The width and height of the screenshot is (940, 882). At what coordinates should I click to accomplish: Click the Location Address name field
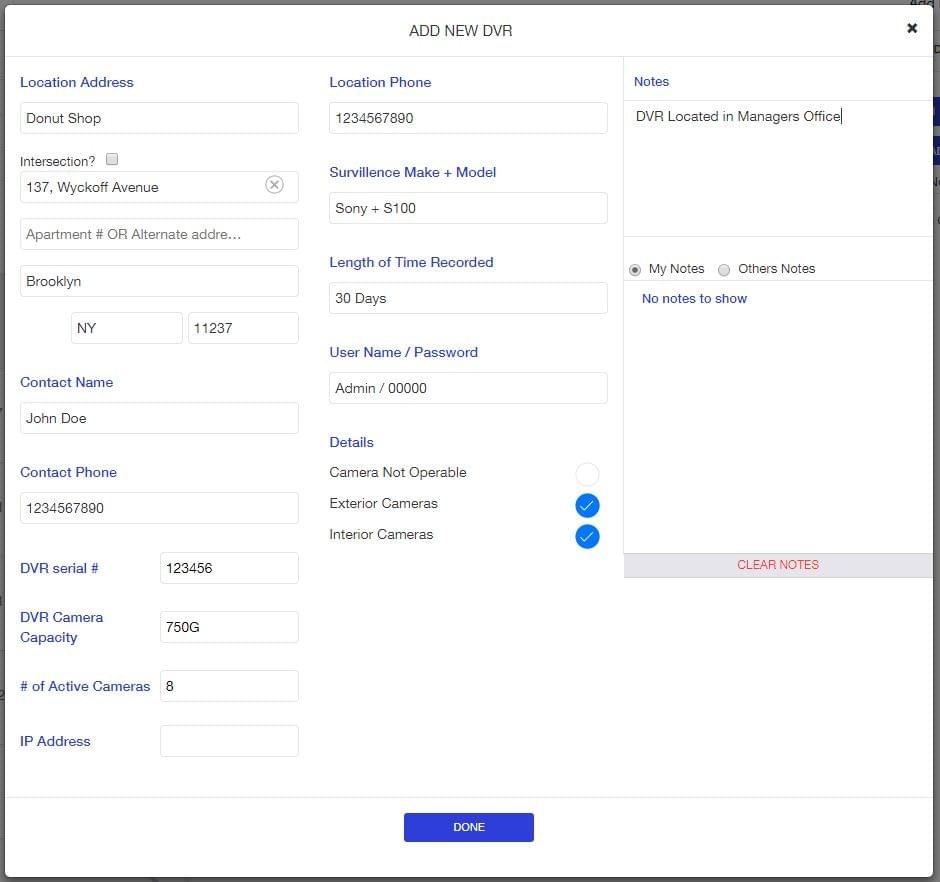pos(159,118)
